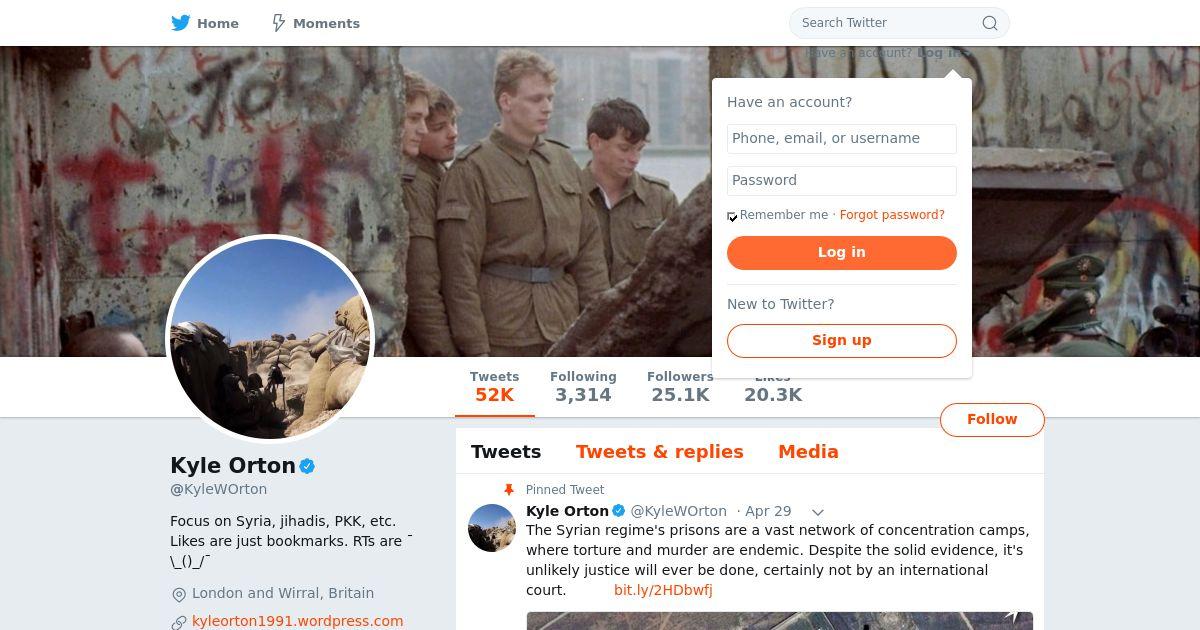The height and width of the screenshot is (630, 1200).
Task: Click the search magnifier icon
Action: (x=989, y=23)
